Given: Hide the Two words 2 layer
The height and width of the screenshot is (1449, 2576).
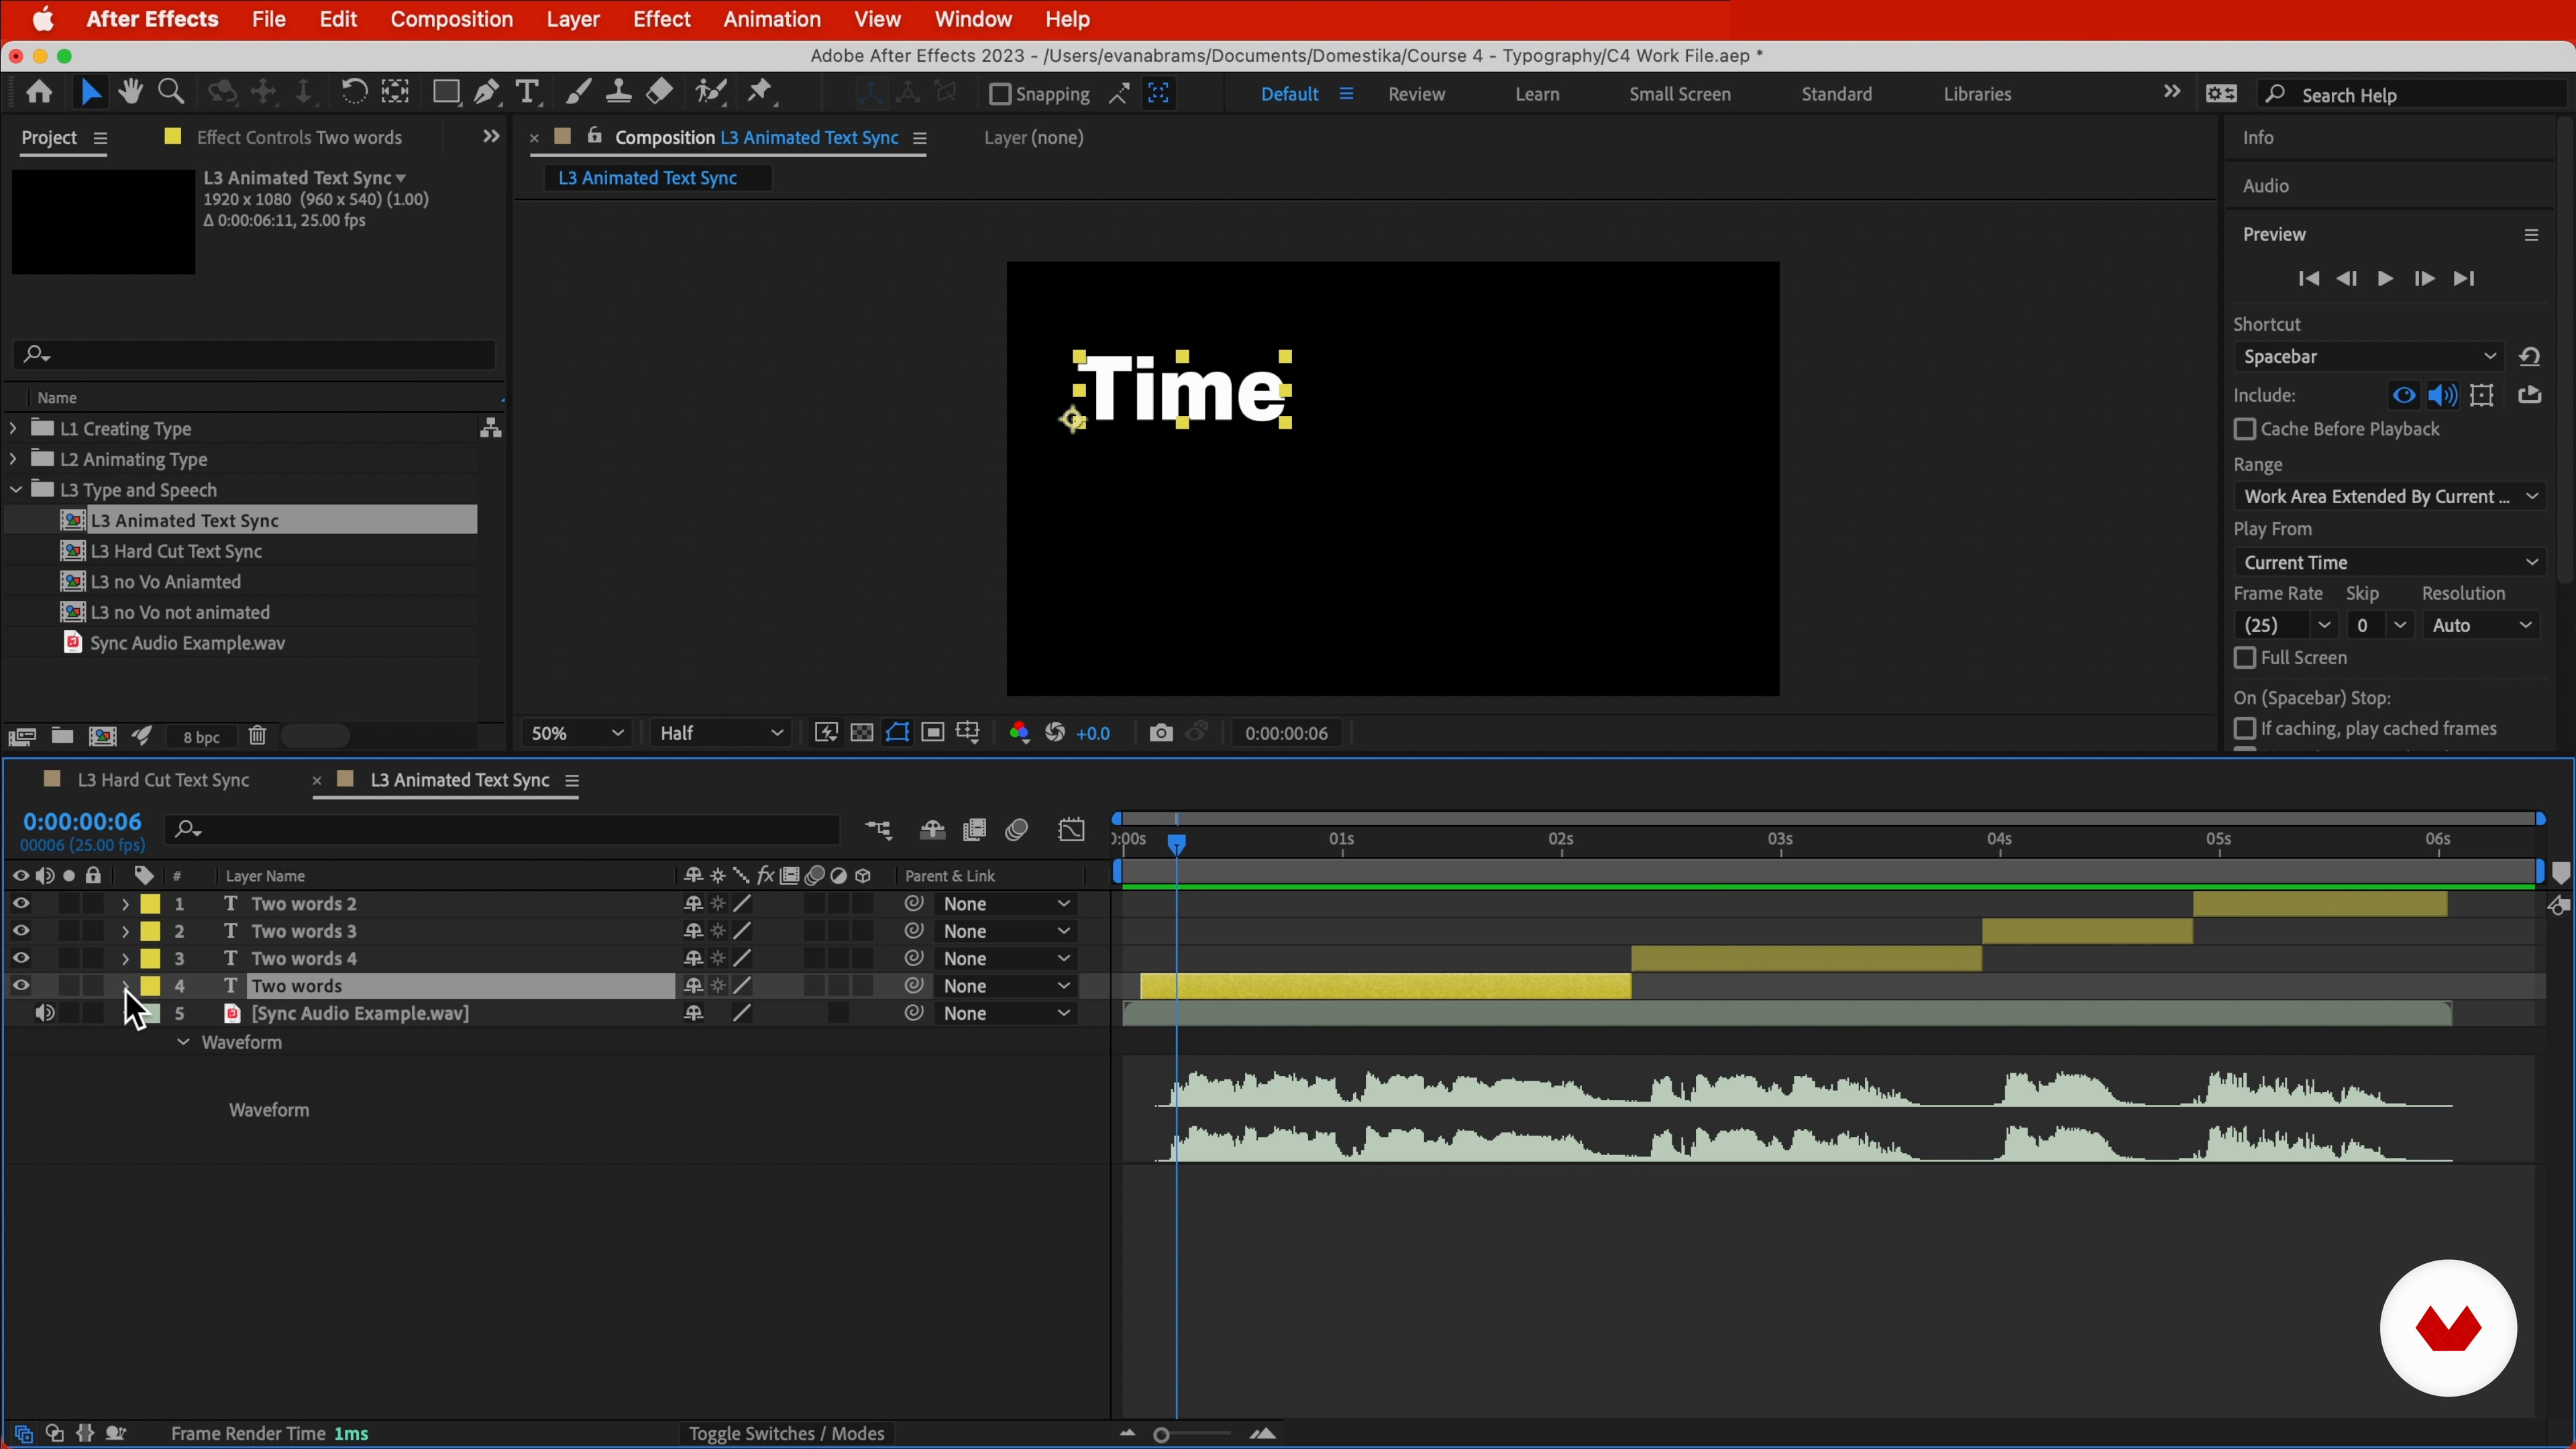Looking at the screenshot, I should click(x=21, y=903).
